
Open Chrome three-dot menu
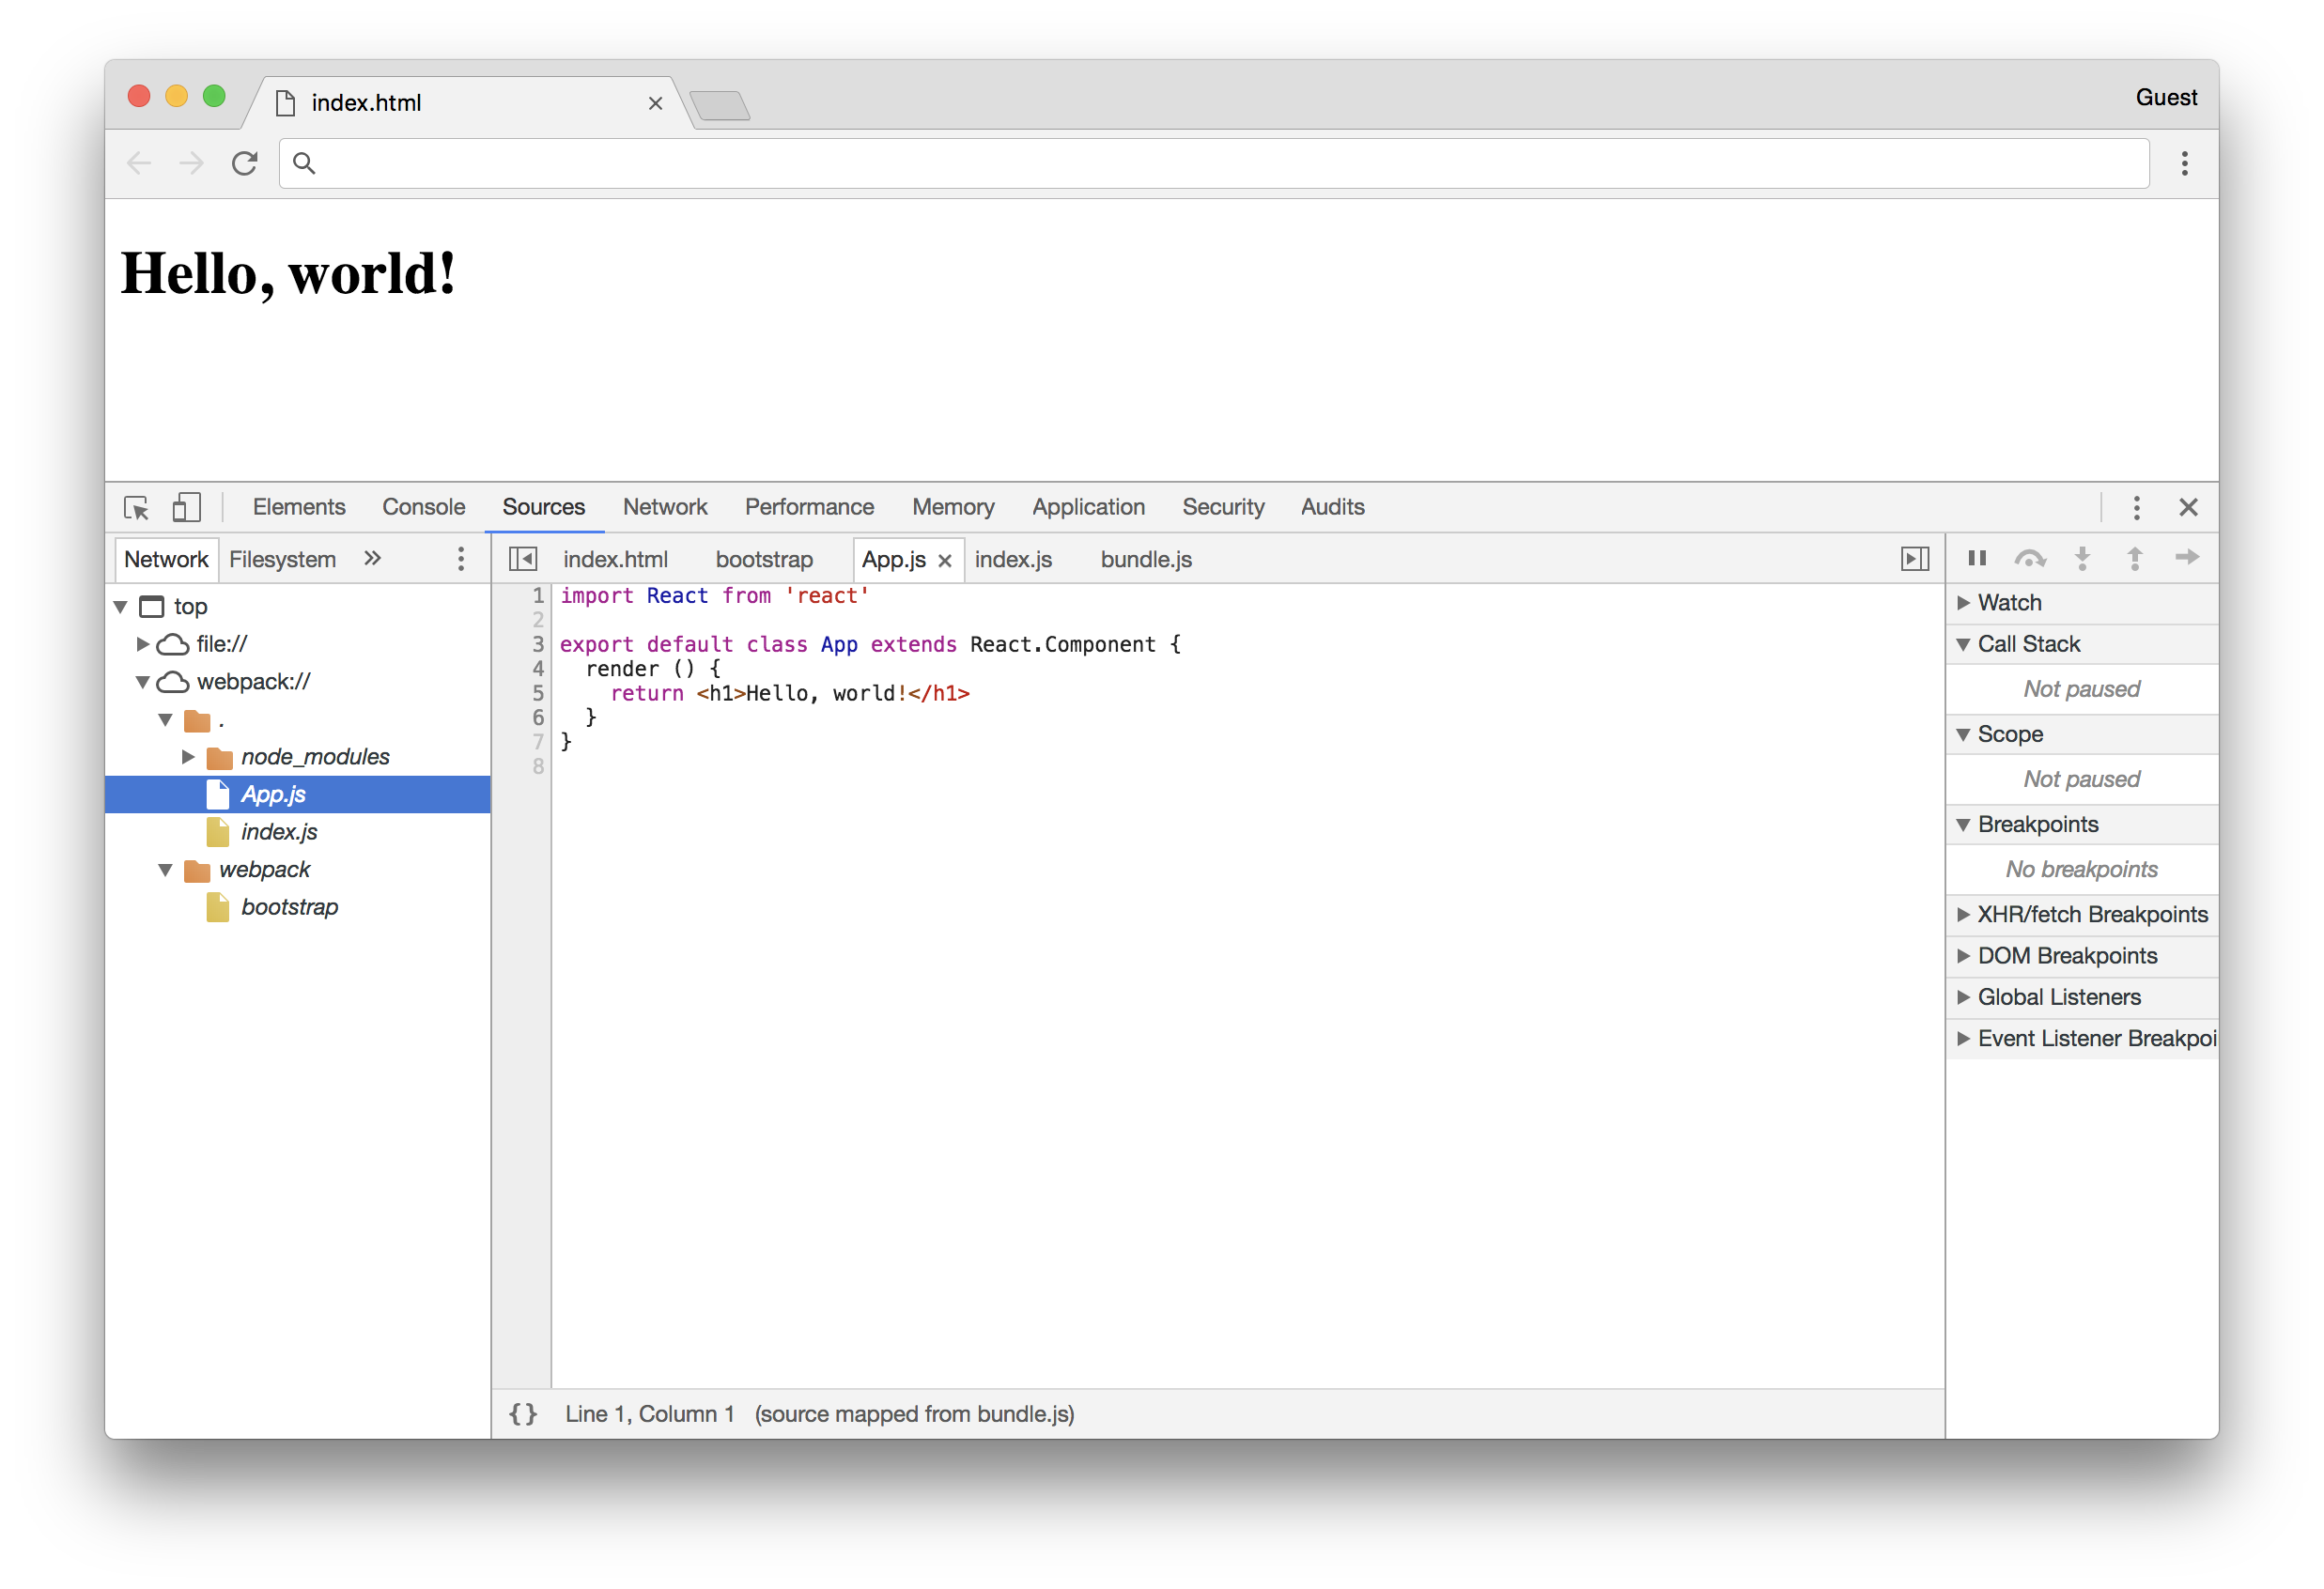point(2185,163)
